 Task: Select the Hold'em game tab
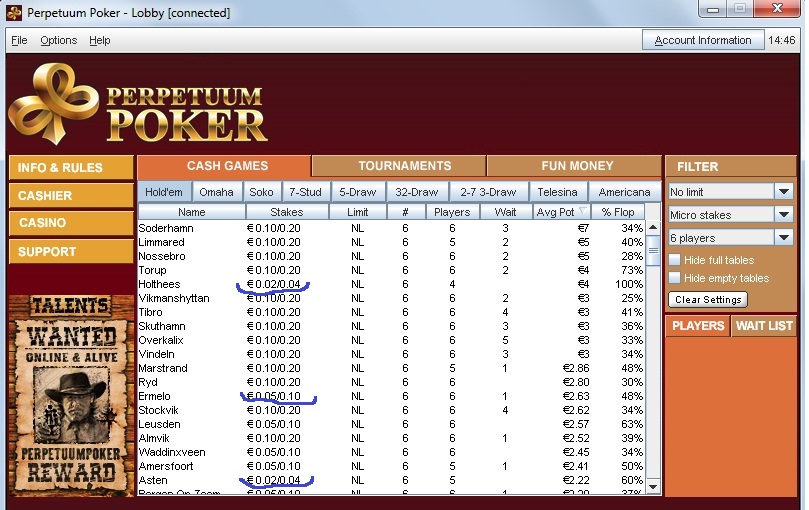pos(164,192)
